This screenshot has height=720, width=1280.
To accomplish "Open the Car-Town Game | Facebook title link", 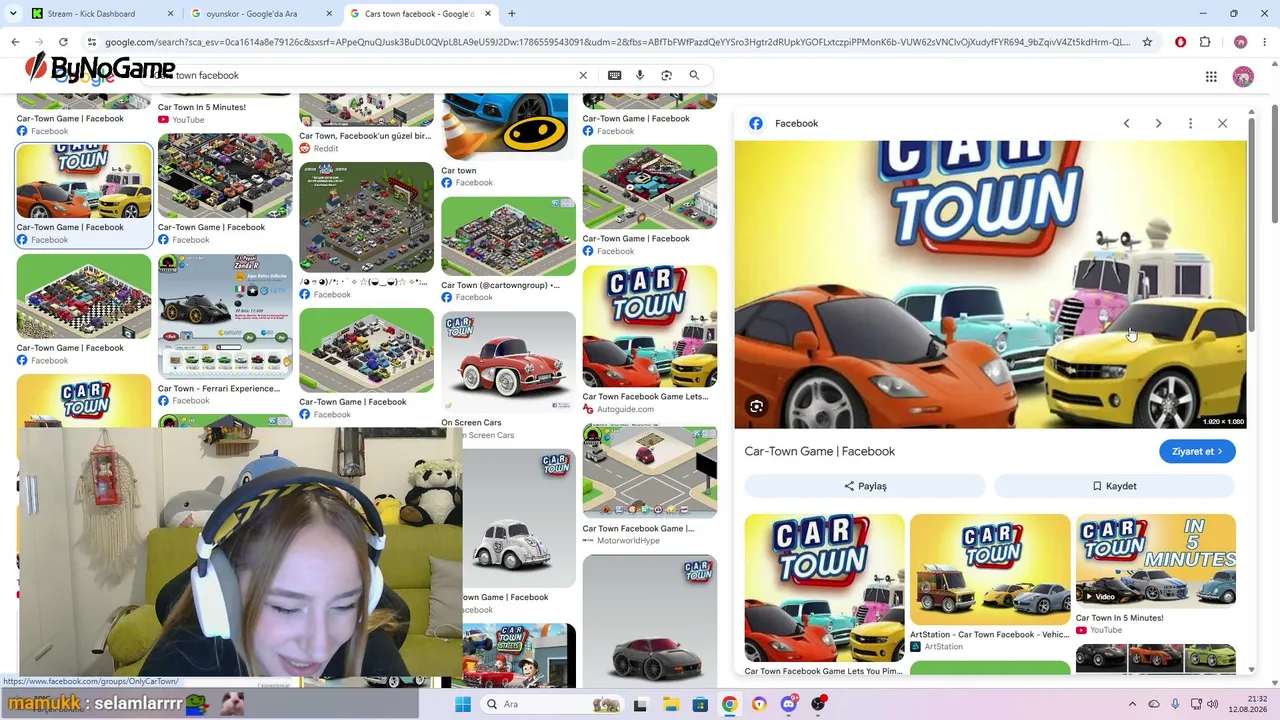I will click(819, 451).
